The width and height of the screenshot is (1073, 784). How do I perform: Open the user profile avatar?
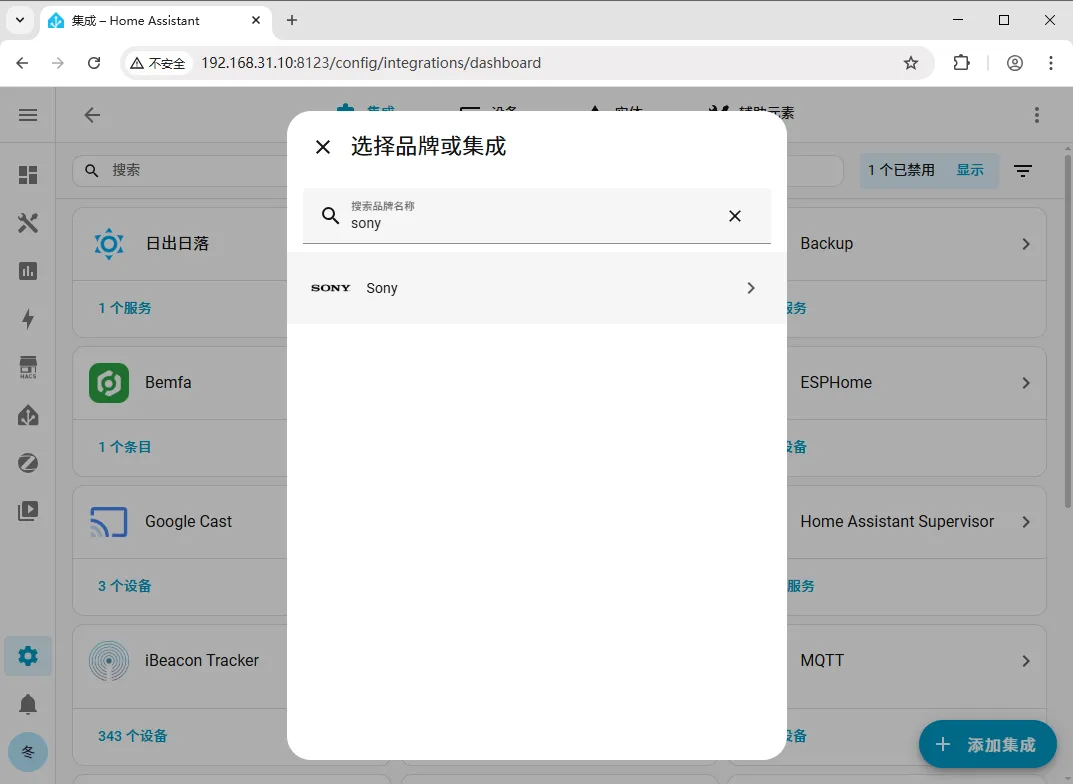click(28, 752)
